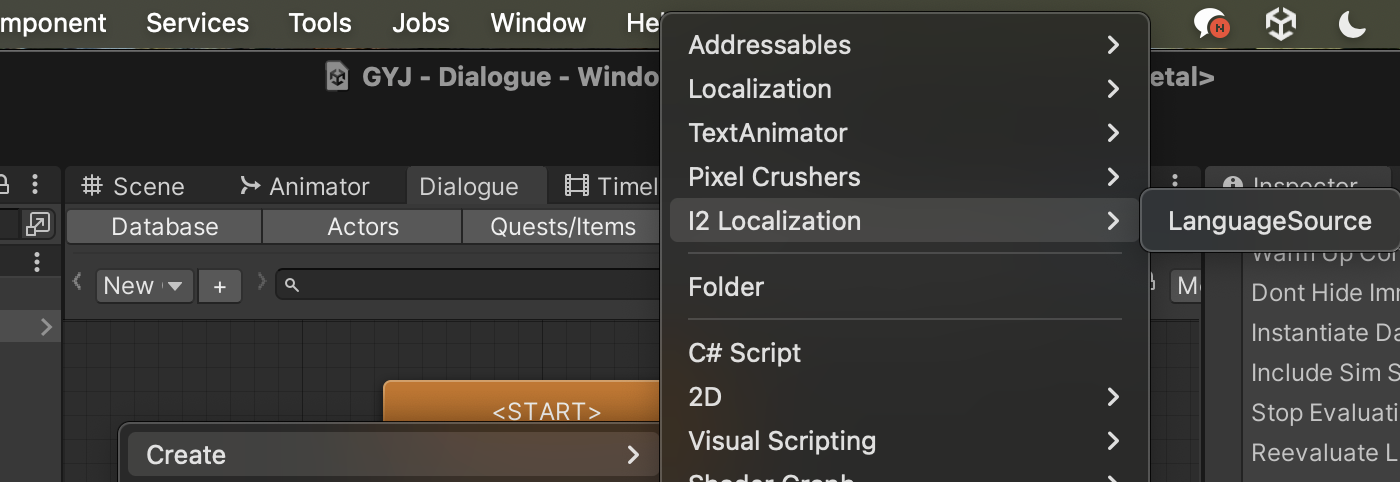
Task: Click the Actors toolbar button
Action: click(363, 227)
